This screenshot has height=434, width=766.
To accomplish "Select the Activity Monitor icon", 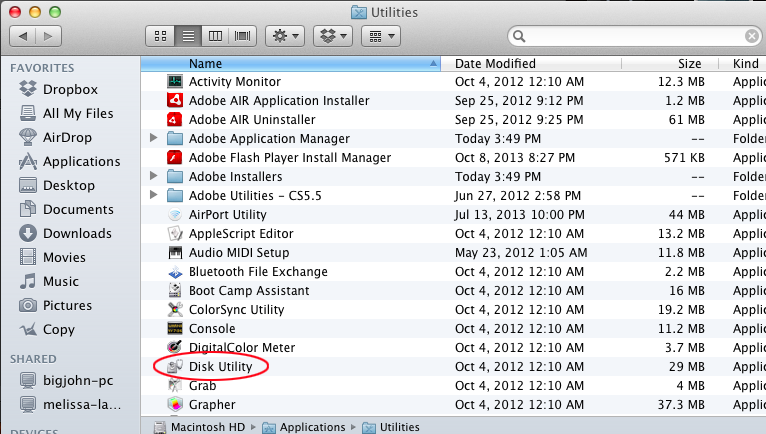I will [175, 82].
